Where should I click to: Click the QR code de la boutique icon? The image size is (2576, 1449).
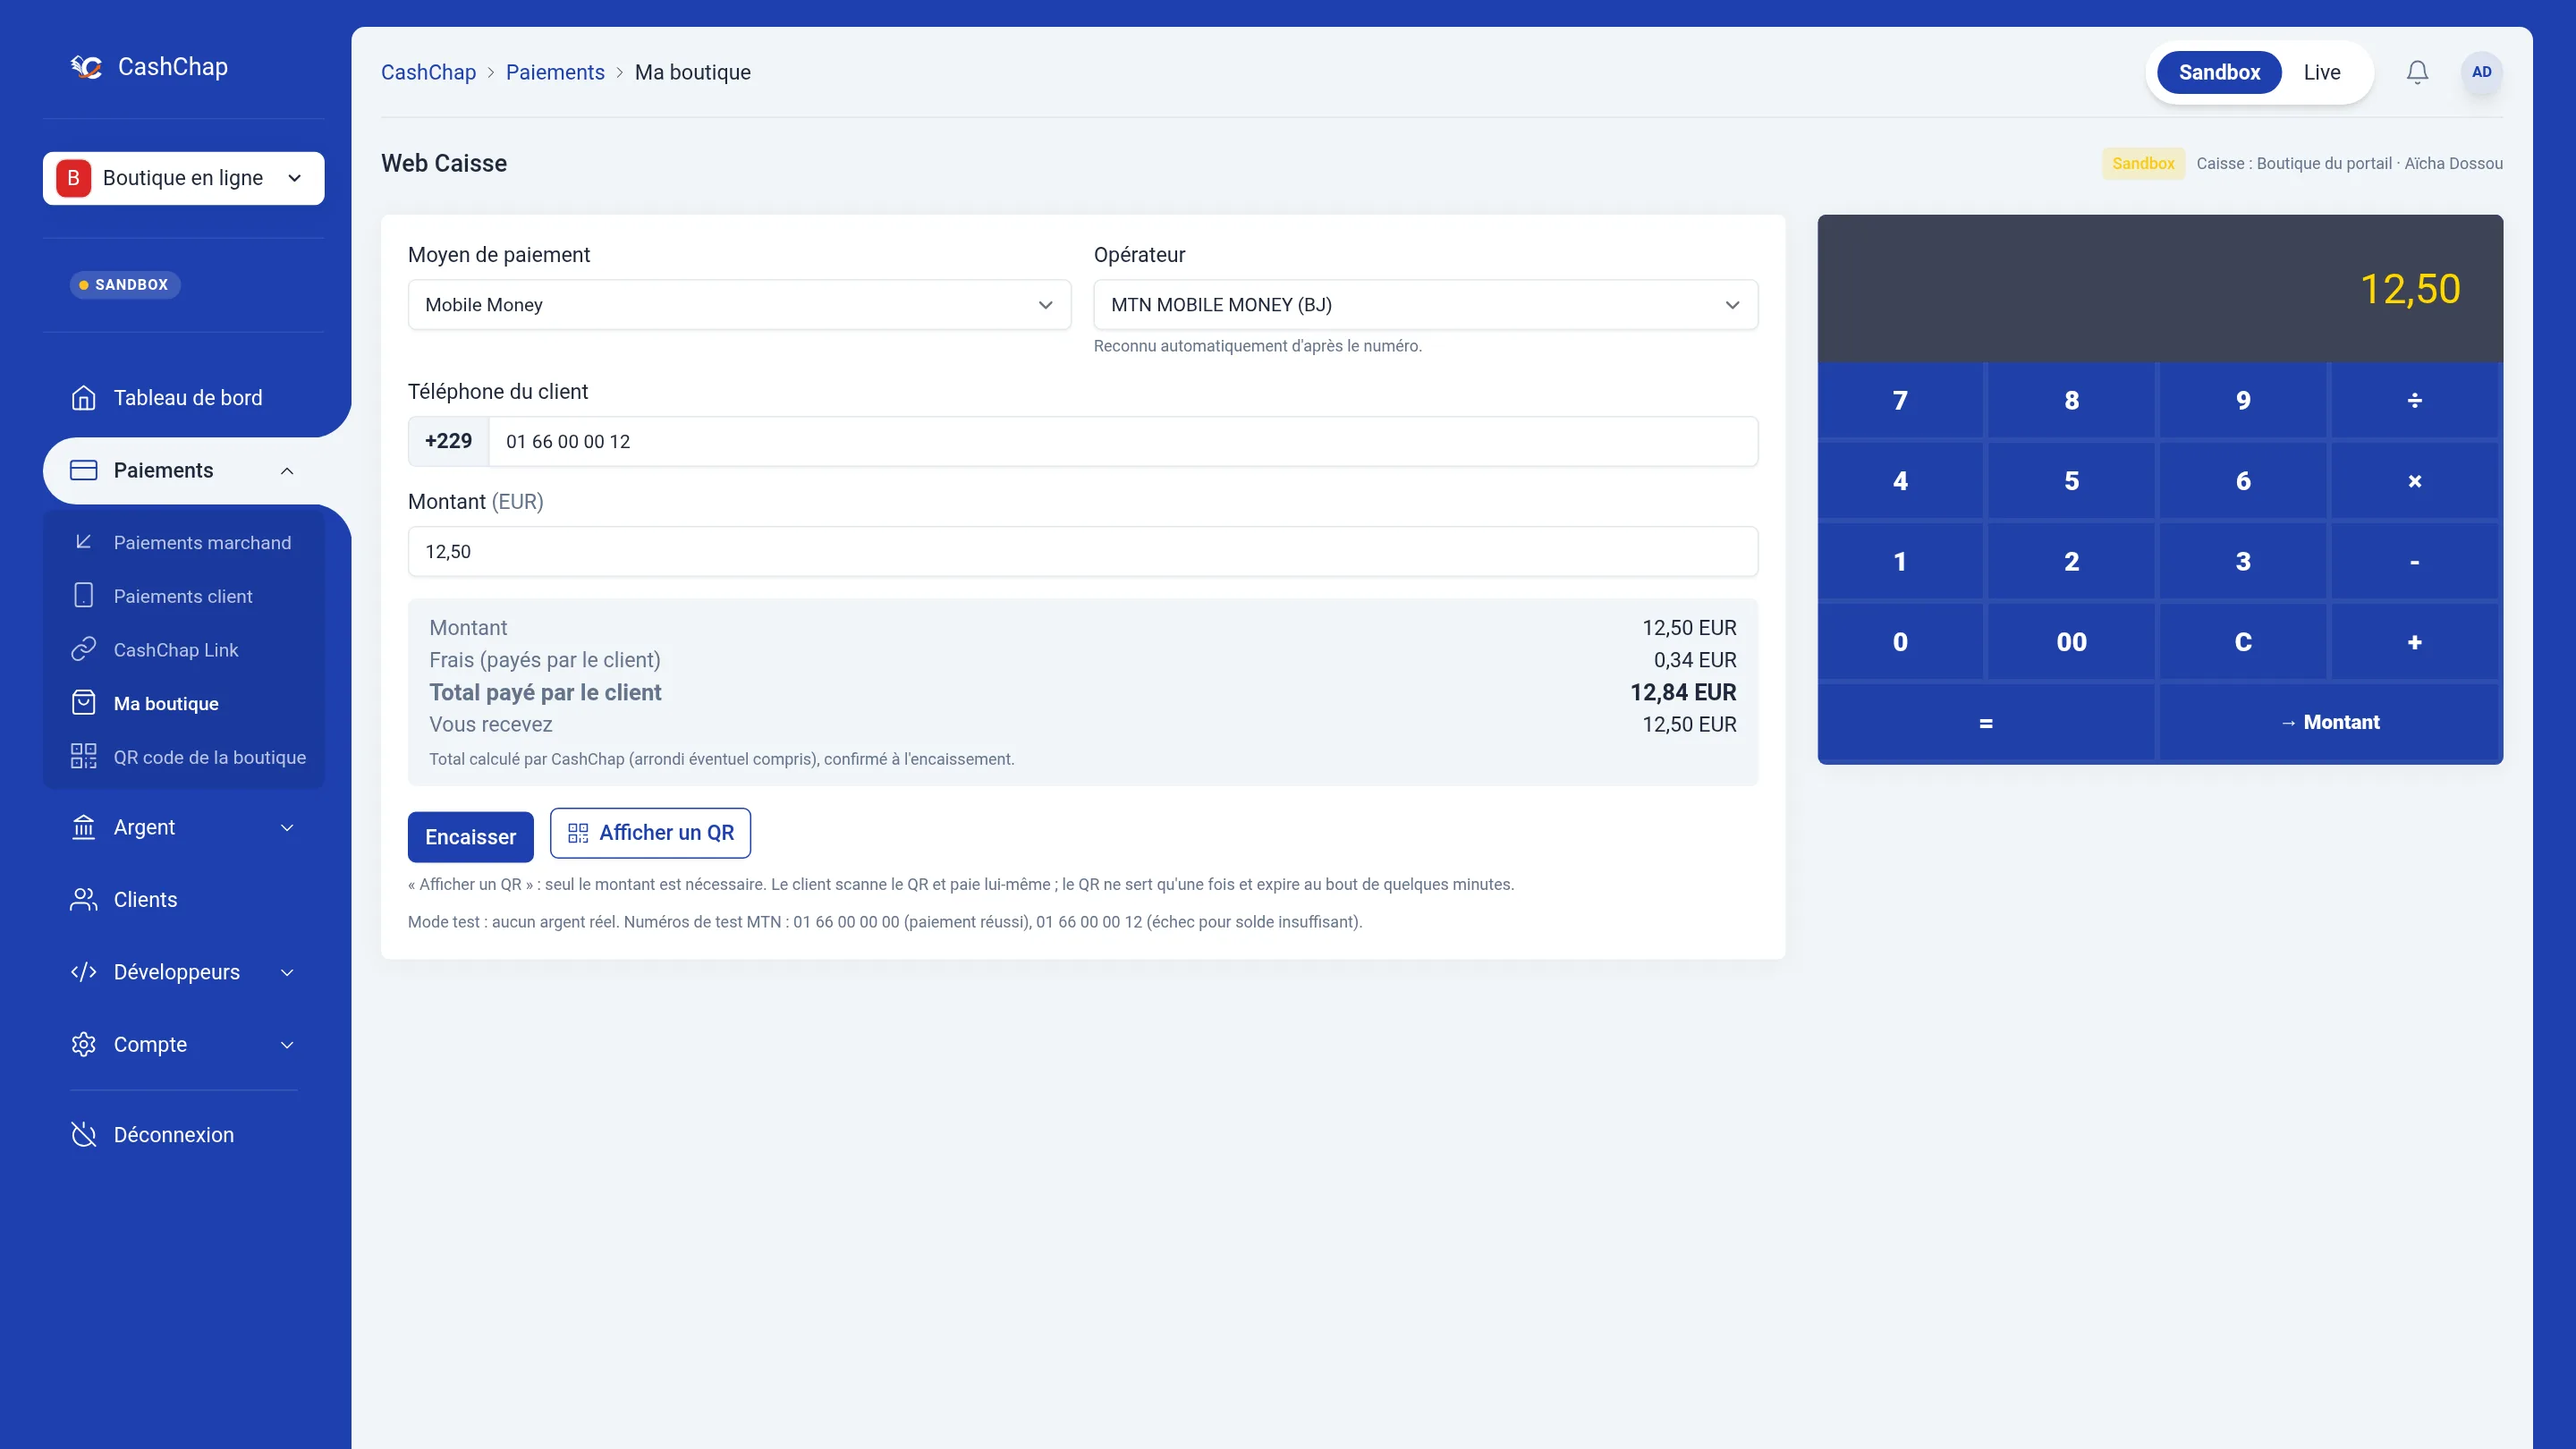pyautogui.click(x=84, y=757)
